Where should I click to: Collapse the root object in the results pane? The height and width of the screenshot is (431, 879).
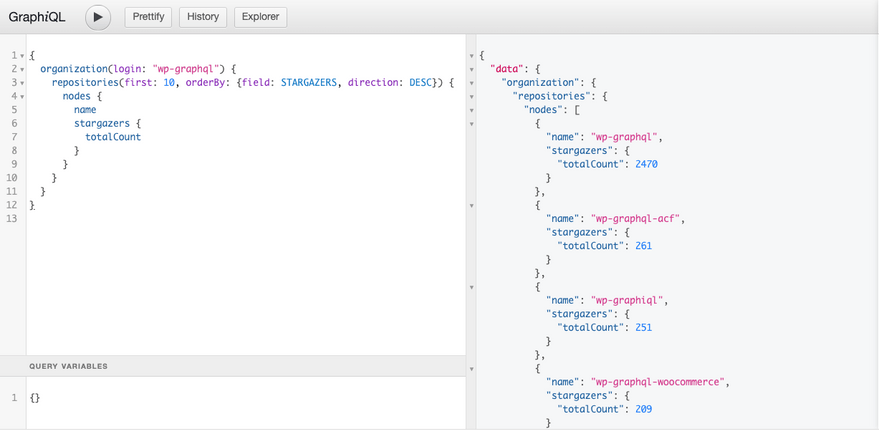[471, 55]
